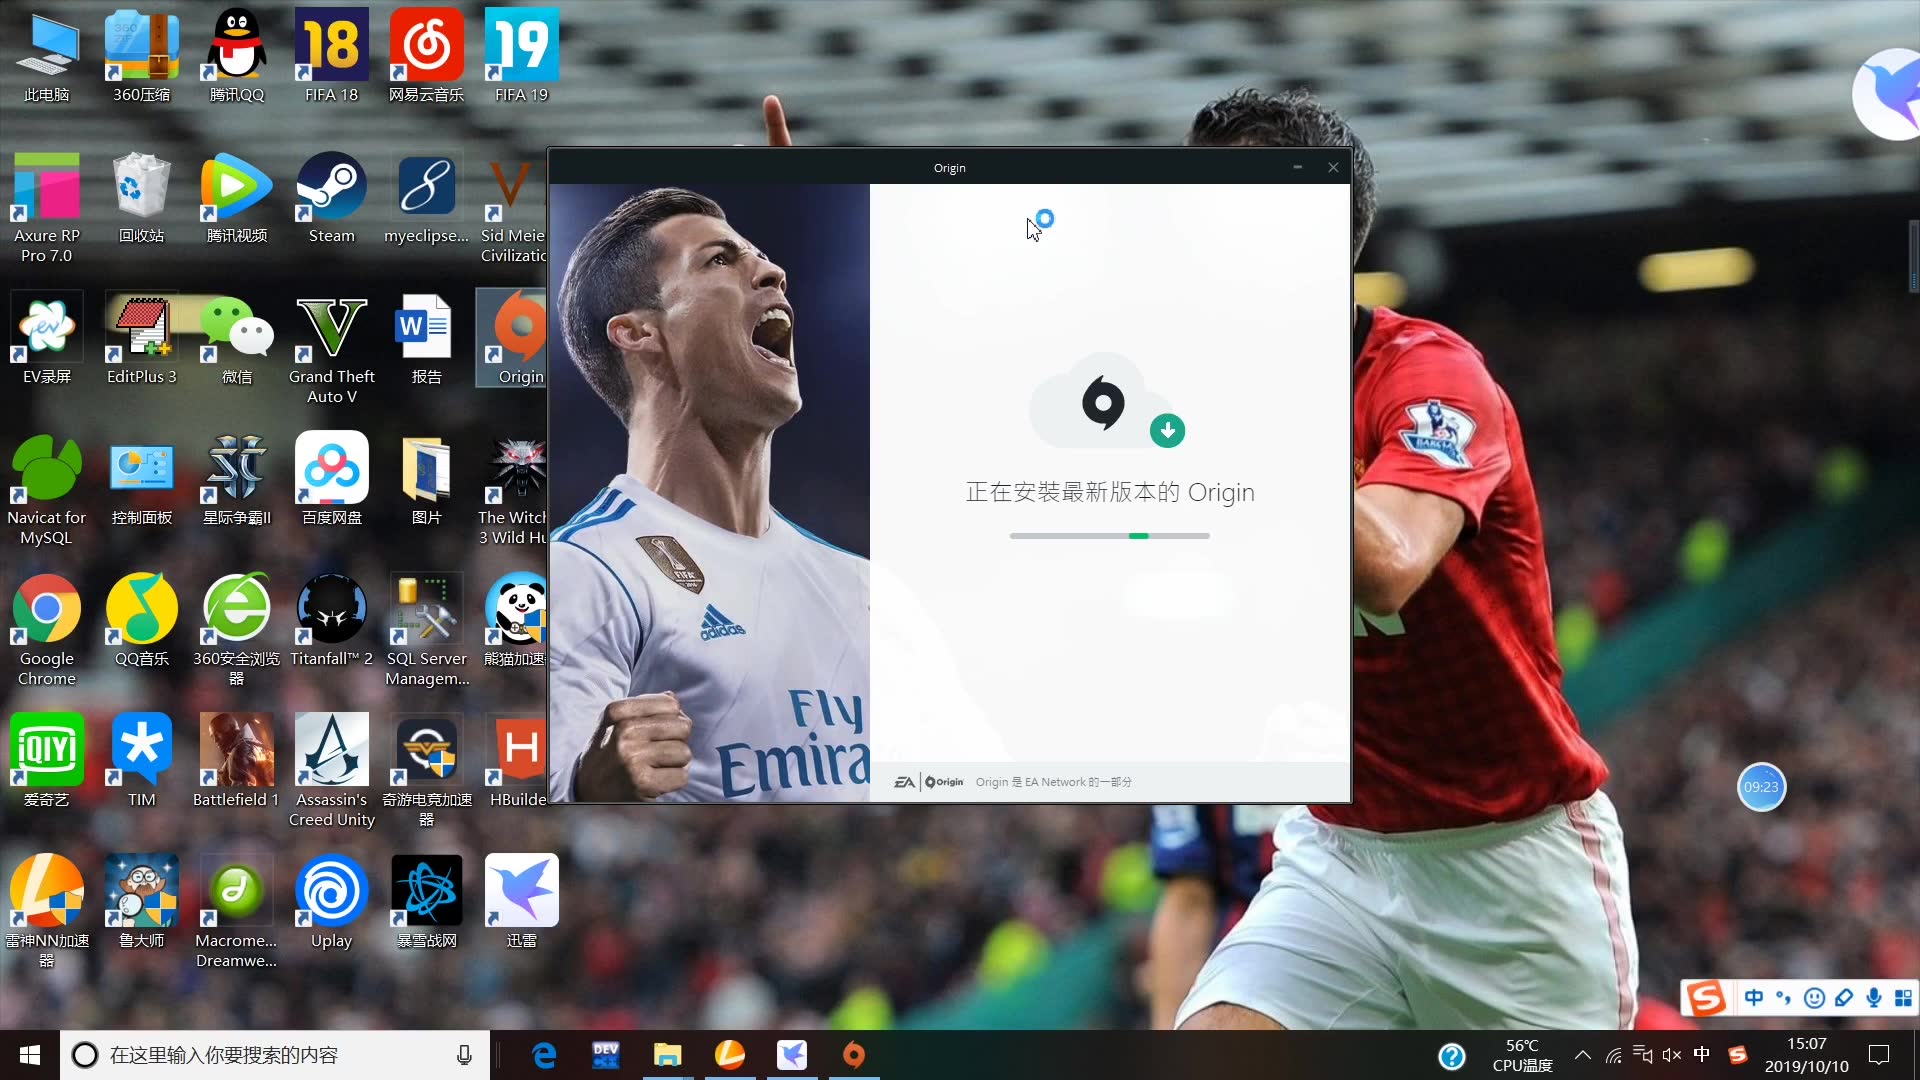Select the FIFA 18 desktop shortcut

click(x=331, y=56)
